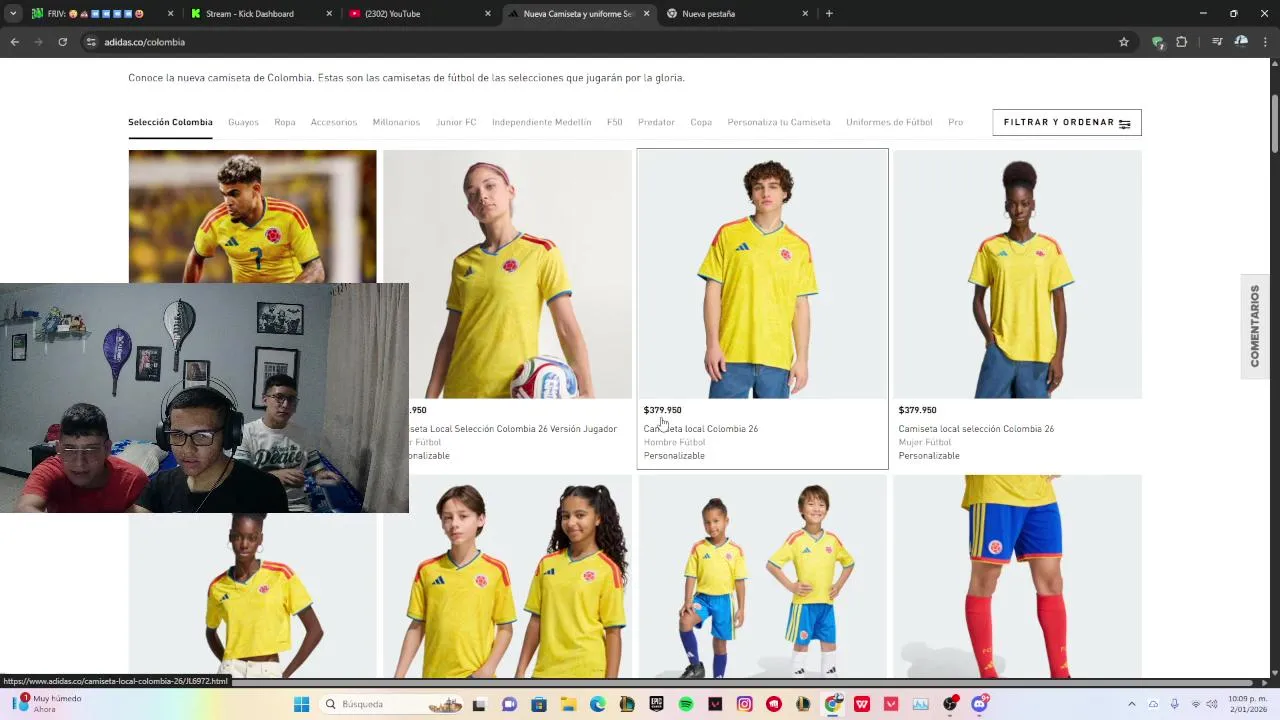Open the Chrome three-dot menu

[x=1266, y=42]
